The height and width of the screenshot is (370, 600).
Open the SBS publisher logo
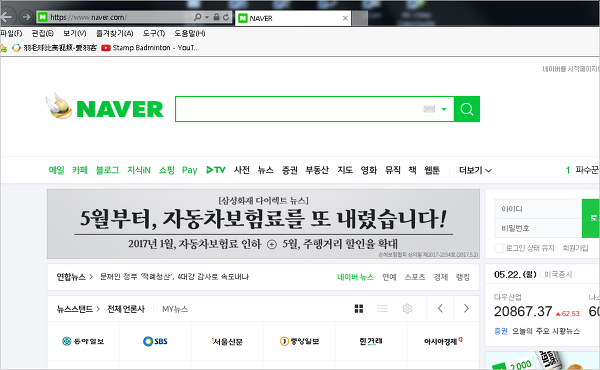click(x=155, y=341)
